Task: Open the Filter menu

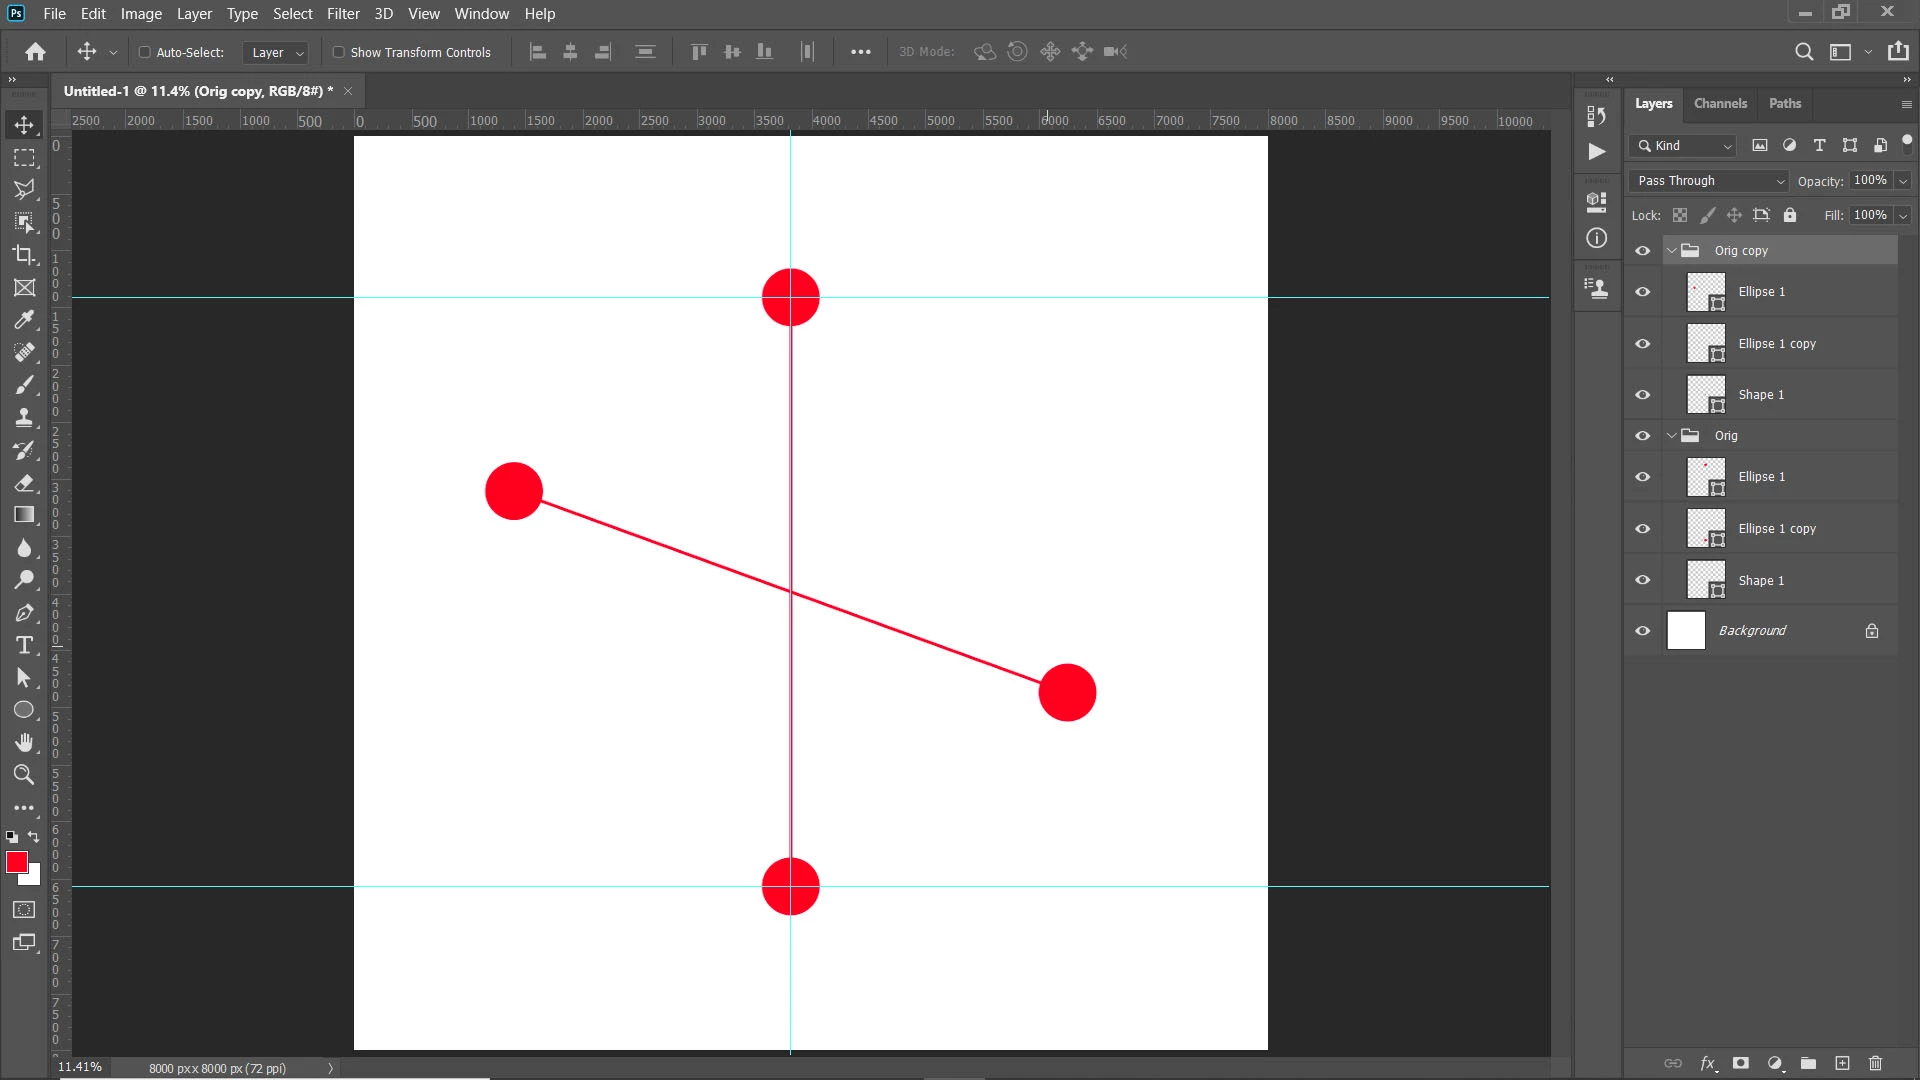Action: click(343, 14)
